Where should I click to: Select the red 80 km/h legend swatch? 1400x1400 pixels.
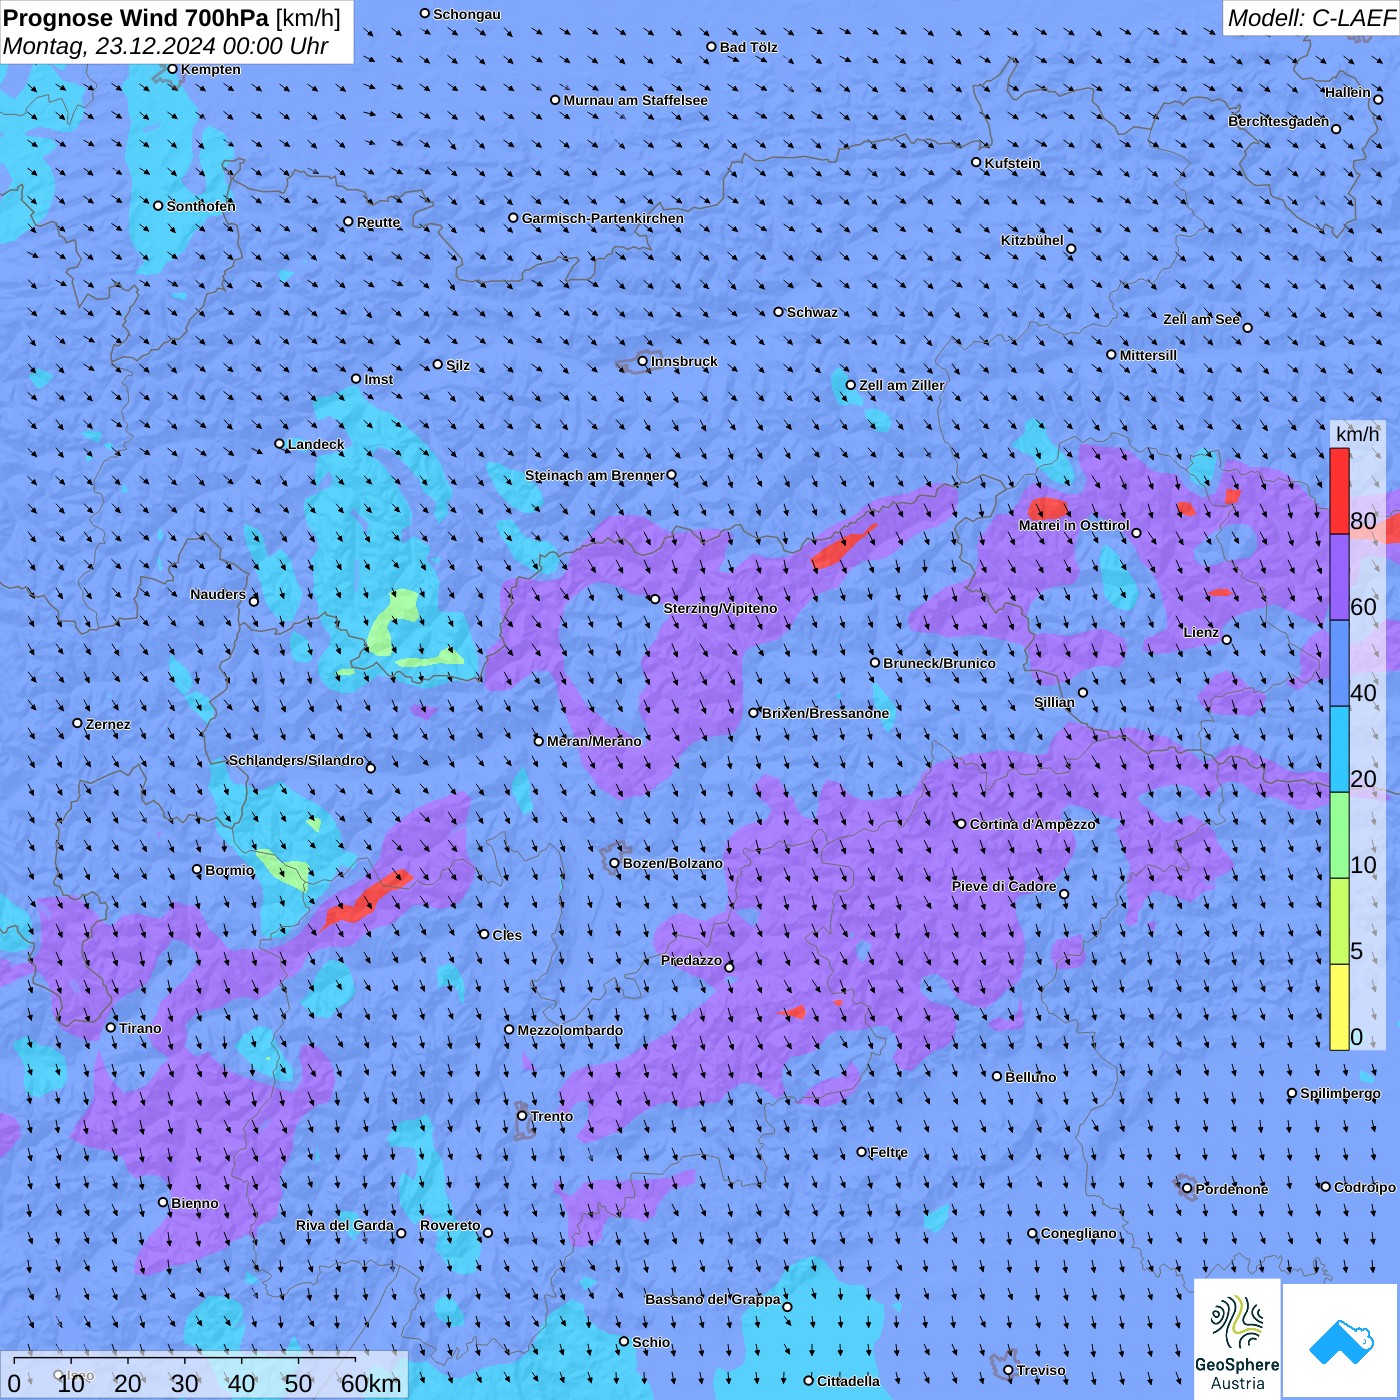[1339, 491]
